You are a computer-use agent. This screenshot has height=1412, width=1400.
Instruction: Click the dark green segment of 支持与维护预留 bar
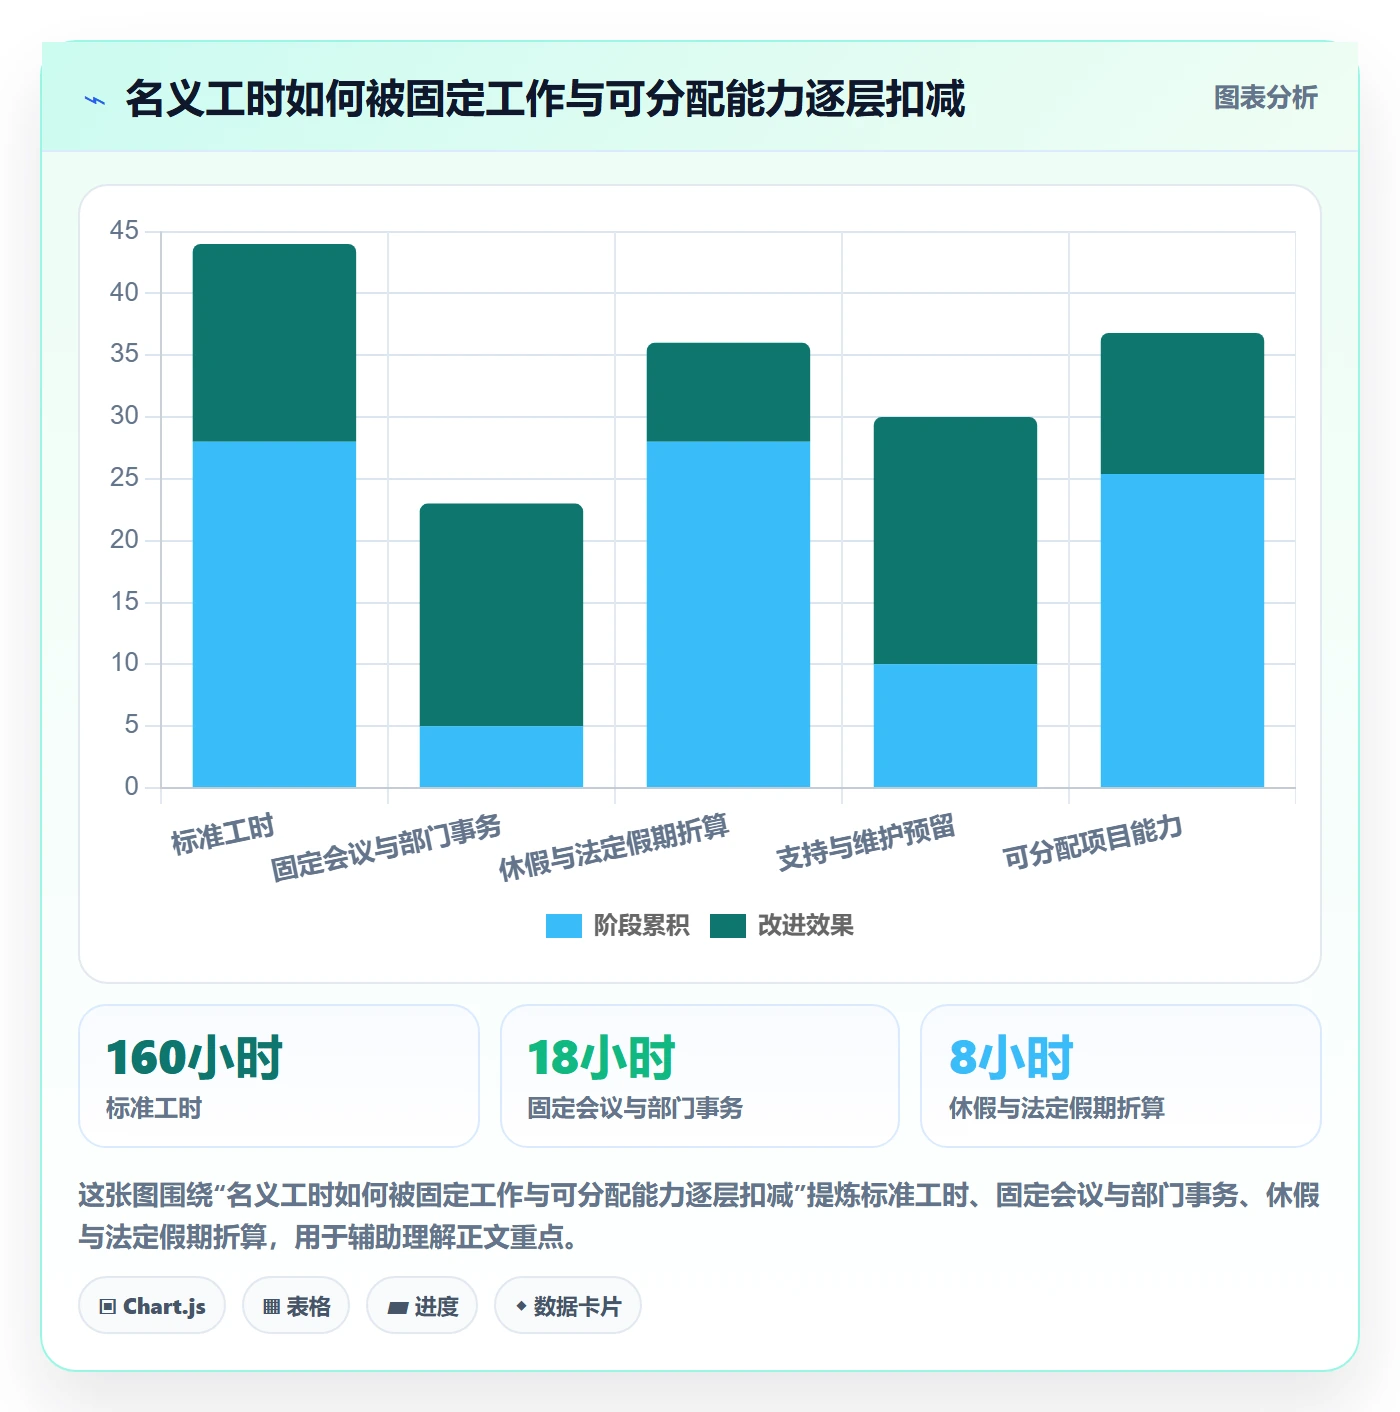955,540
